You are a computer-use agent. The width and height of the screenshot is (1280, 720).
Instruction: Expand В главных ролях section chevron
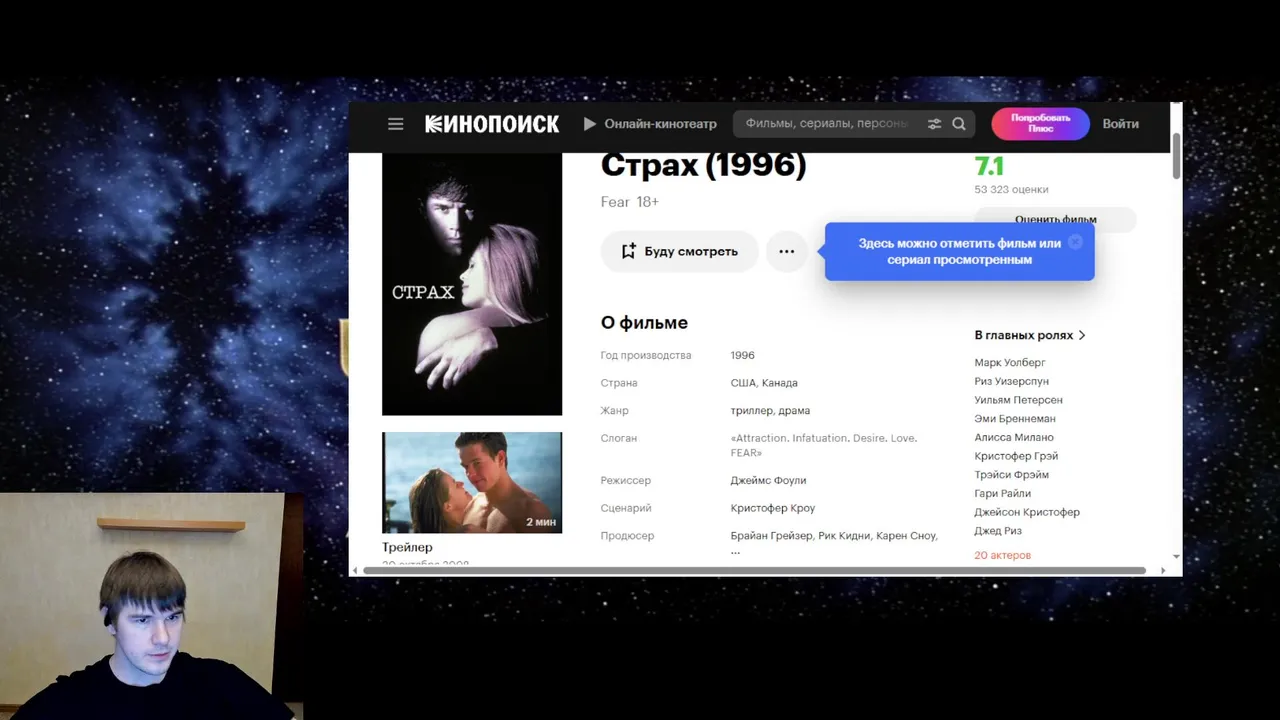pyautogui.click(x=1082, y=335)
